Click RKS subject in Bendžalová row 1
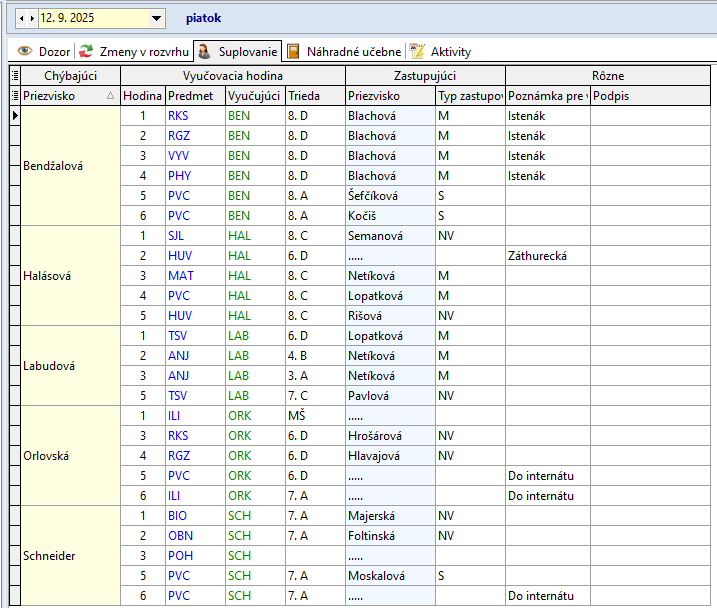717x608 pixels. (196, 116)
